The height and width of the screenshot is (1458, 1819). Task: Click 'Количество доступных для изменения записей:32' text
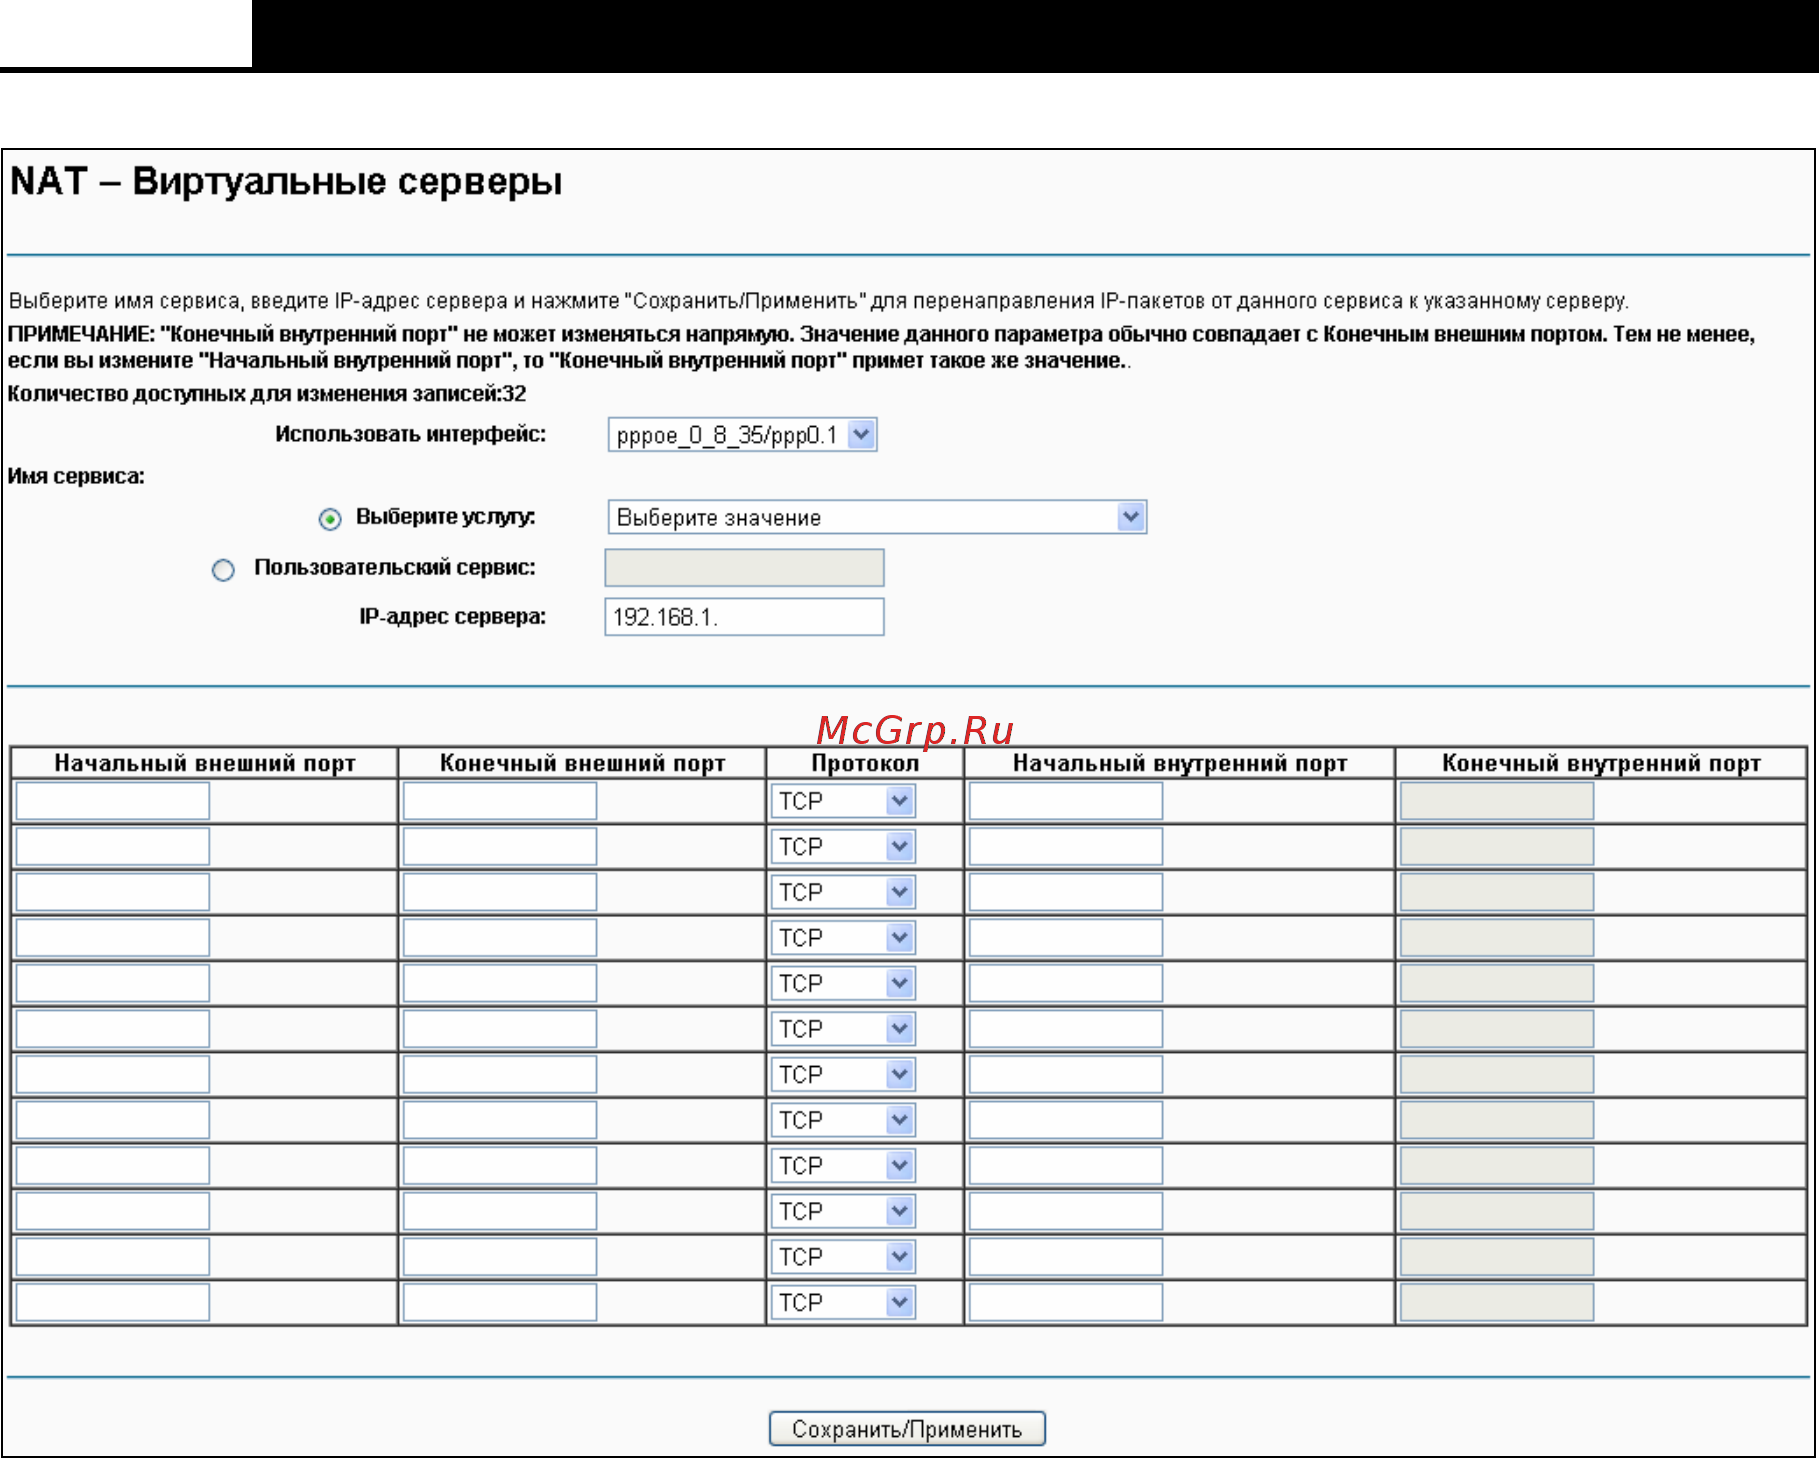267,394
